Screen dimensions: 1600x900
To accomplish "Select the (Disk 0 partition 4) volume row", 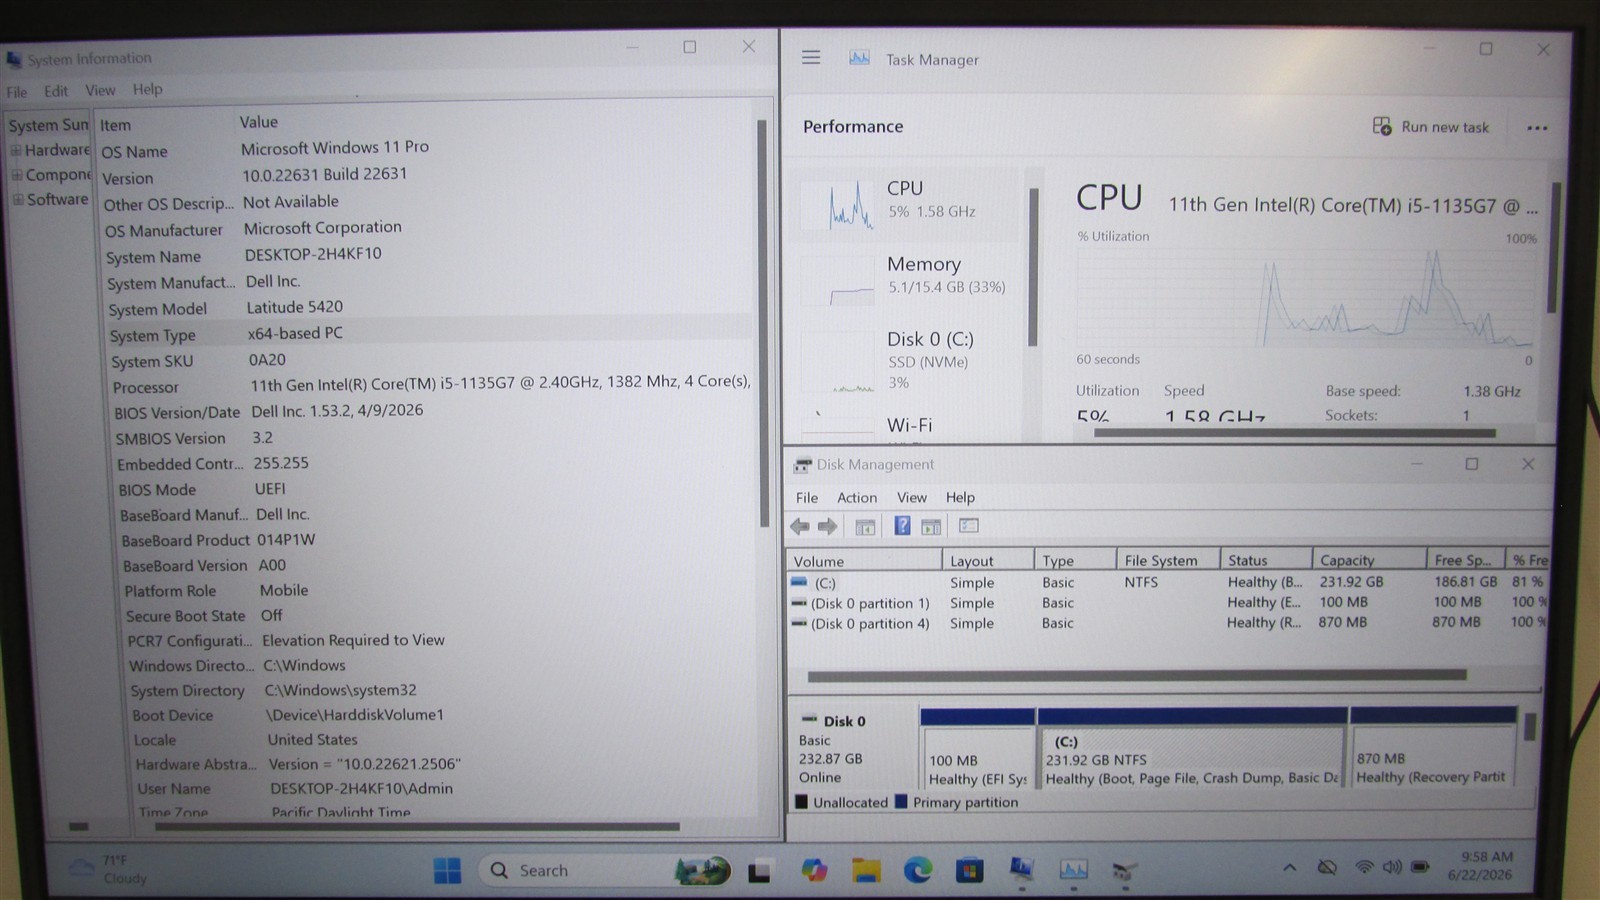I will pos(1168,623).
